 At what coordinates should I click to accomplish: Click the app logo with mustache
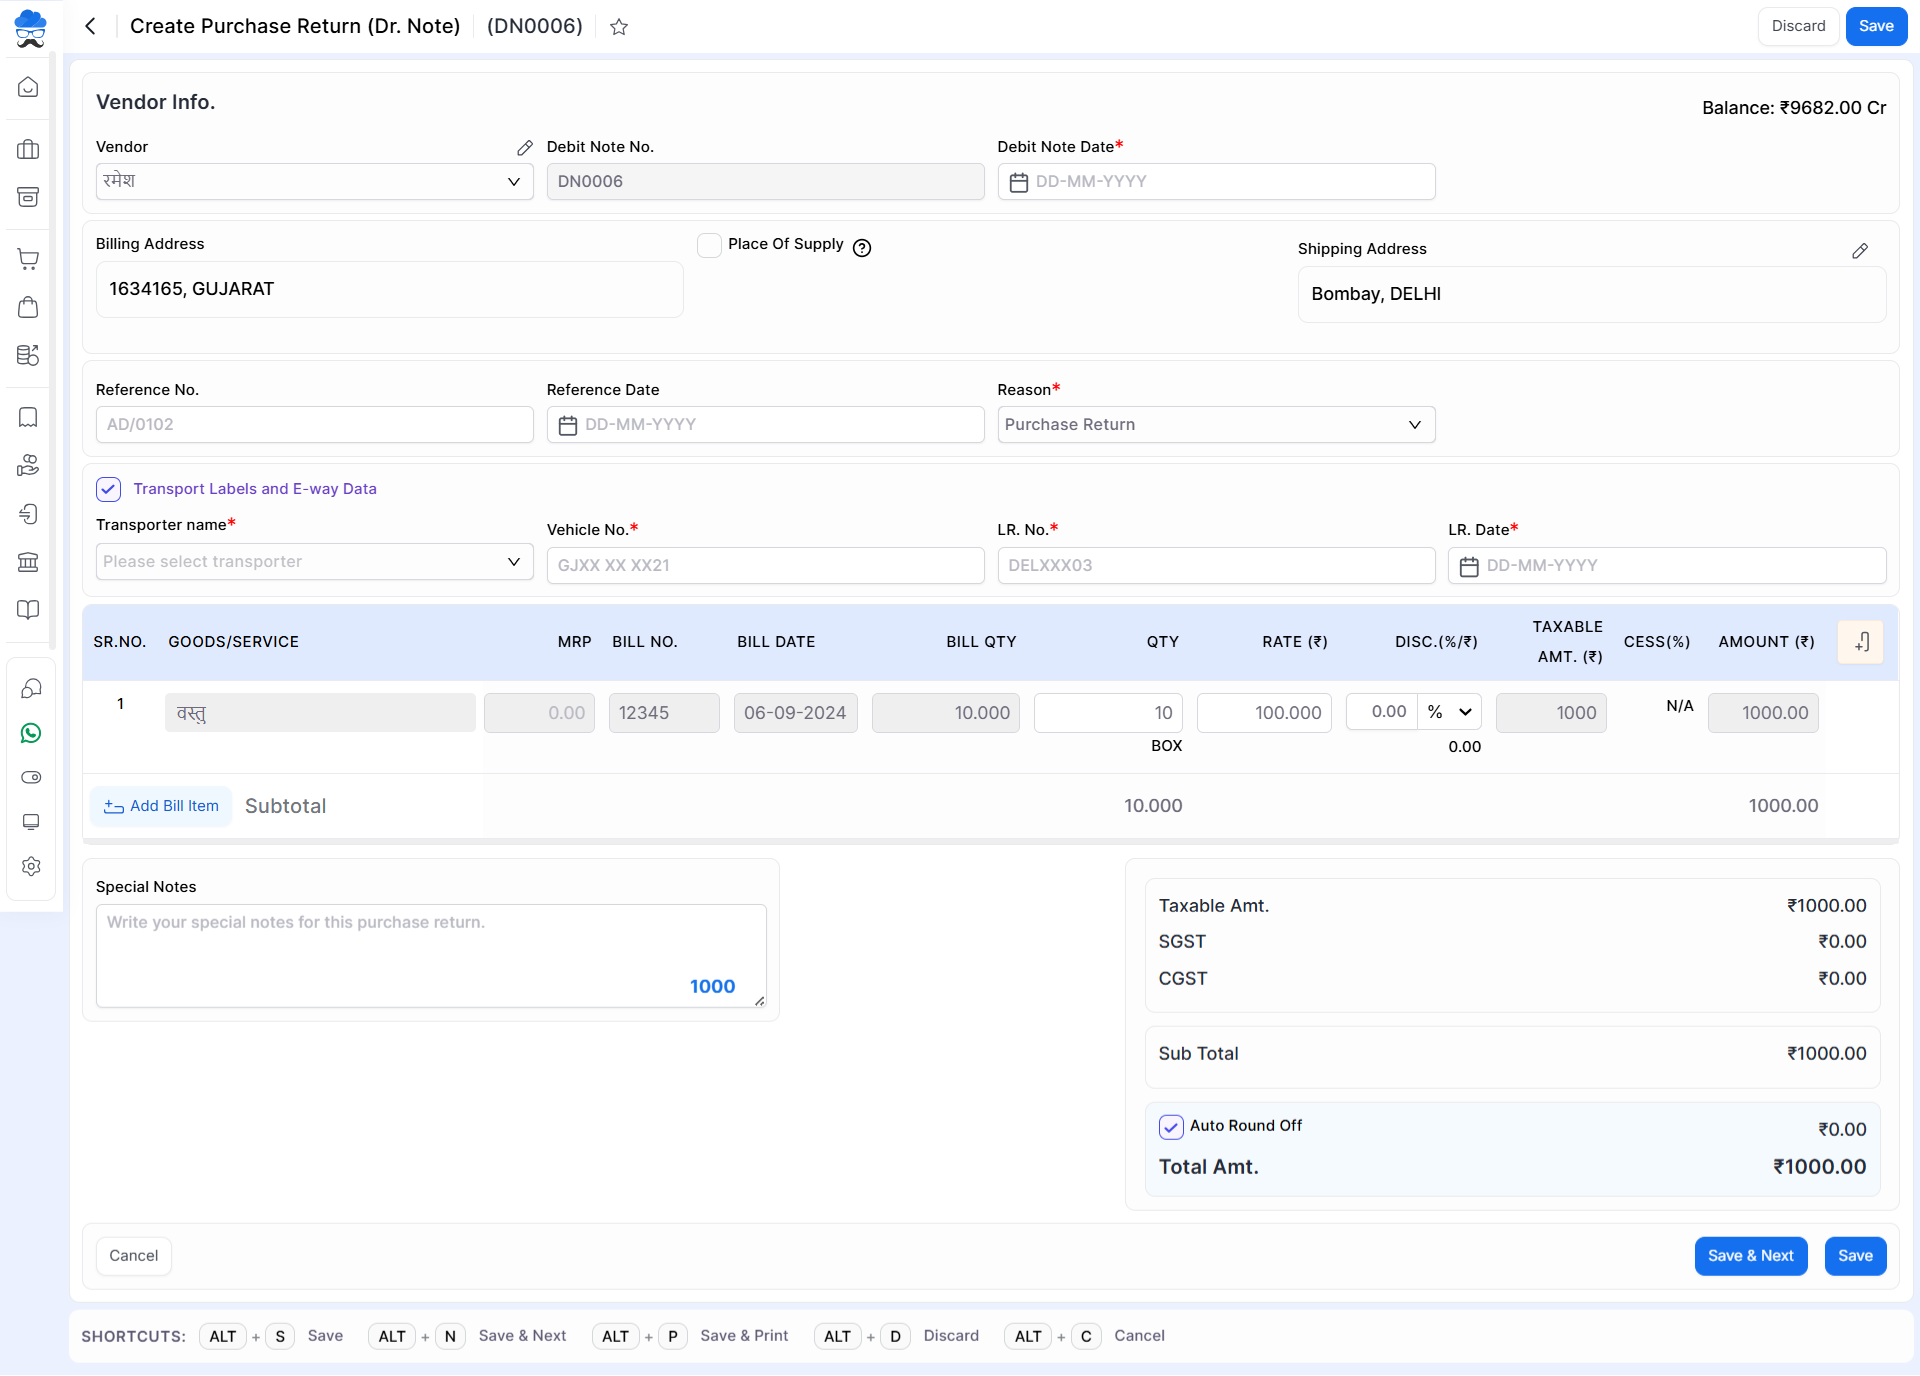pyautogui.click(x=31, y=28)
